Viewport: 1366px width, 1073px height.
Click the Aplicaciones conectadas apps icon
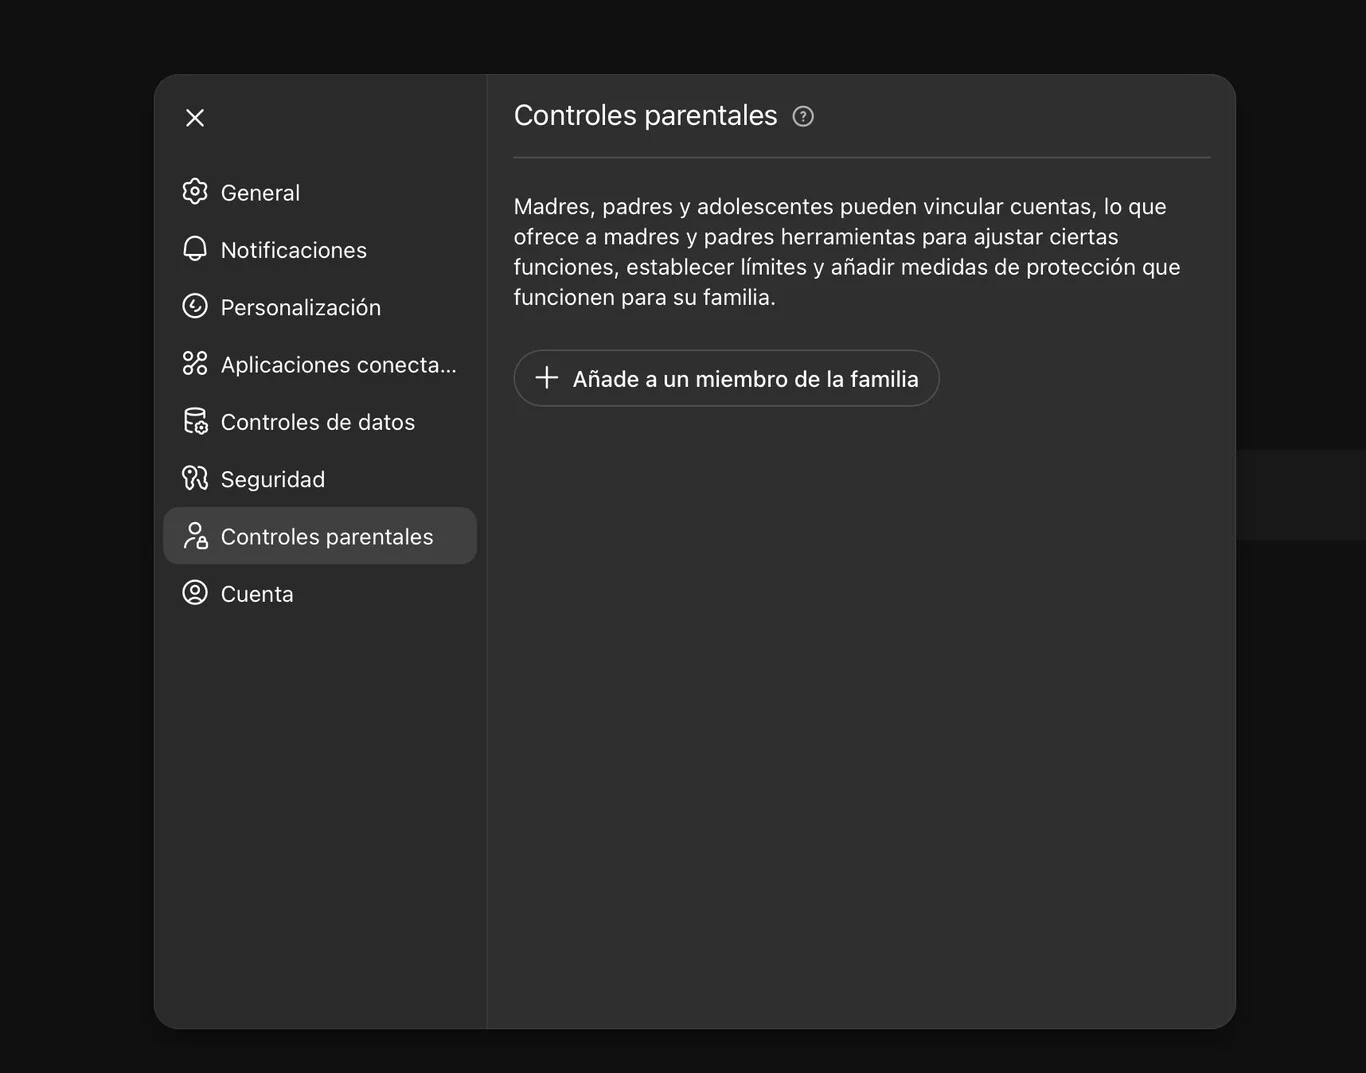click(x=195, y=364)
